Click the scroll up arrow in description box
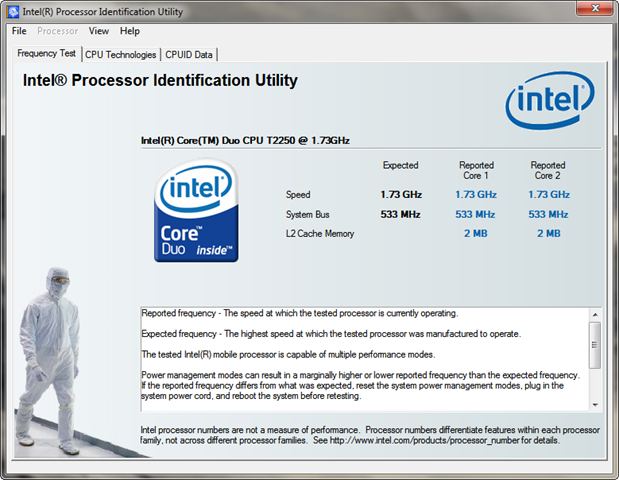Image resolution: width=619 pixels, height=480 pixels. [595, 315]
